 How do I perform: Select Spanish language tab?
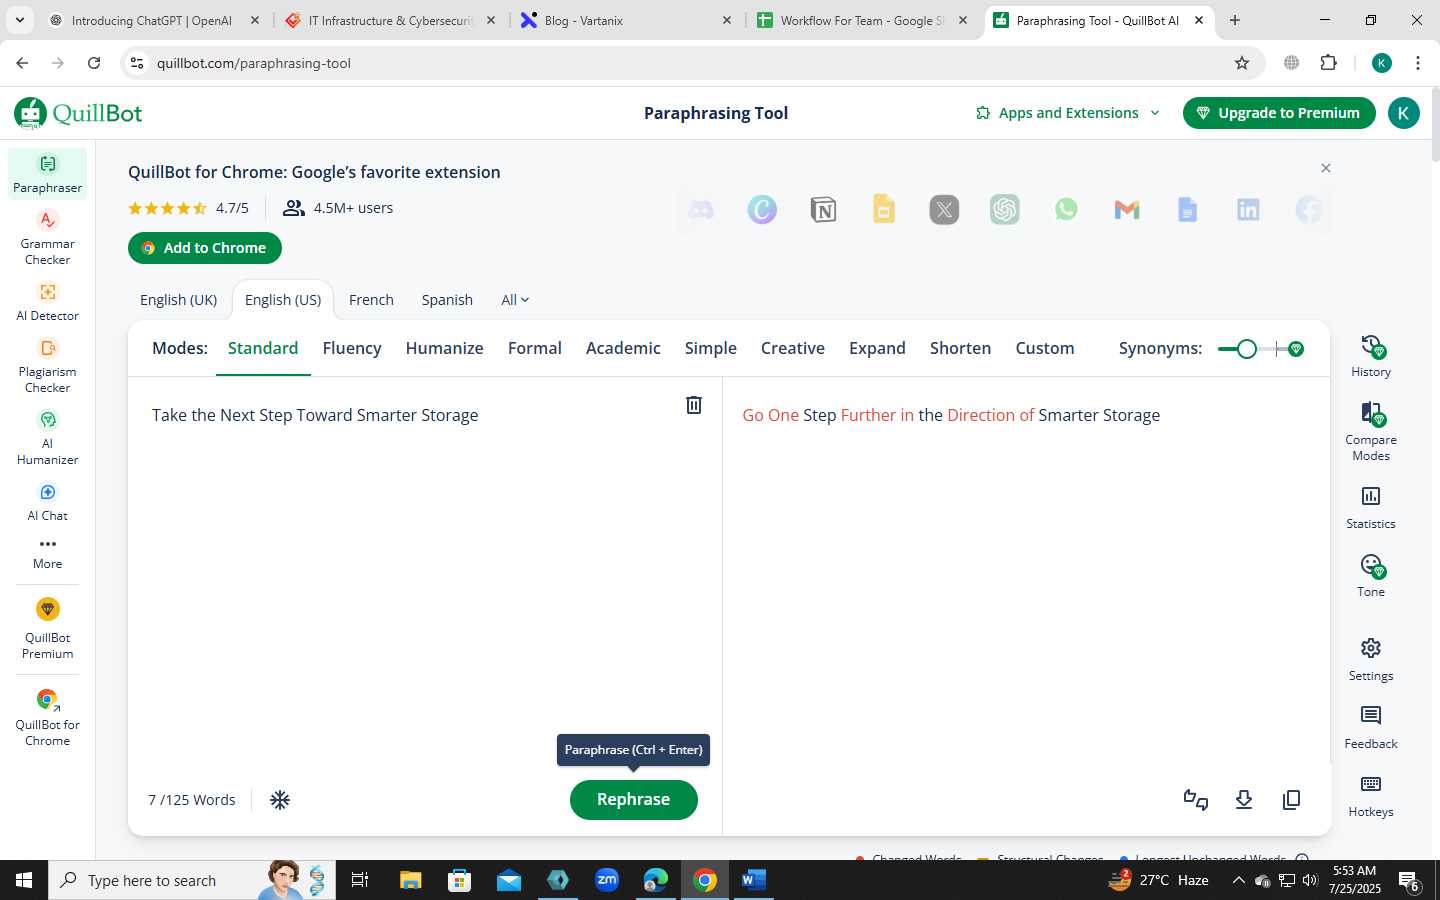447,300
